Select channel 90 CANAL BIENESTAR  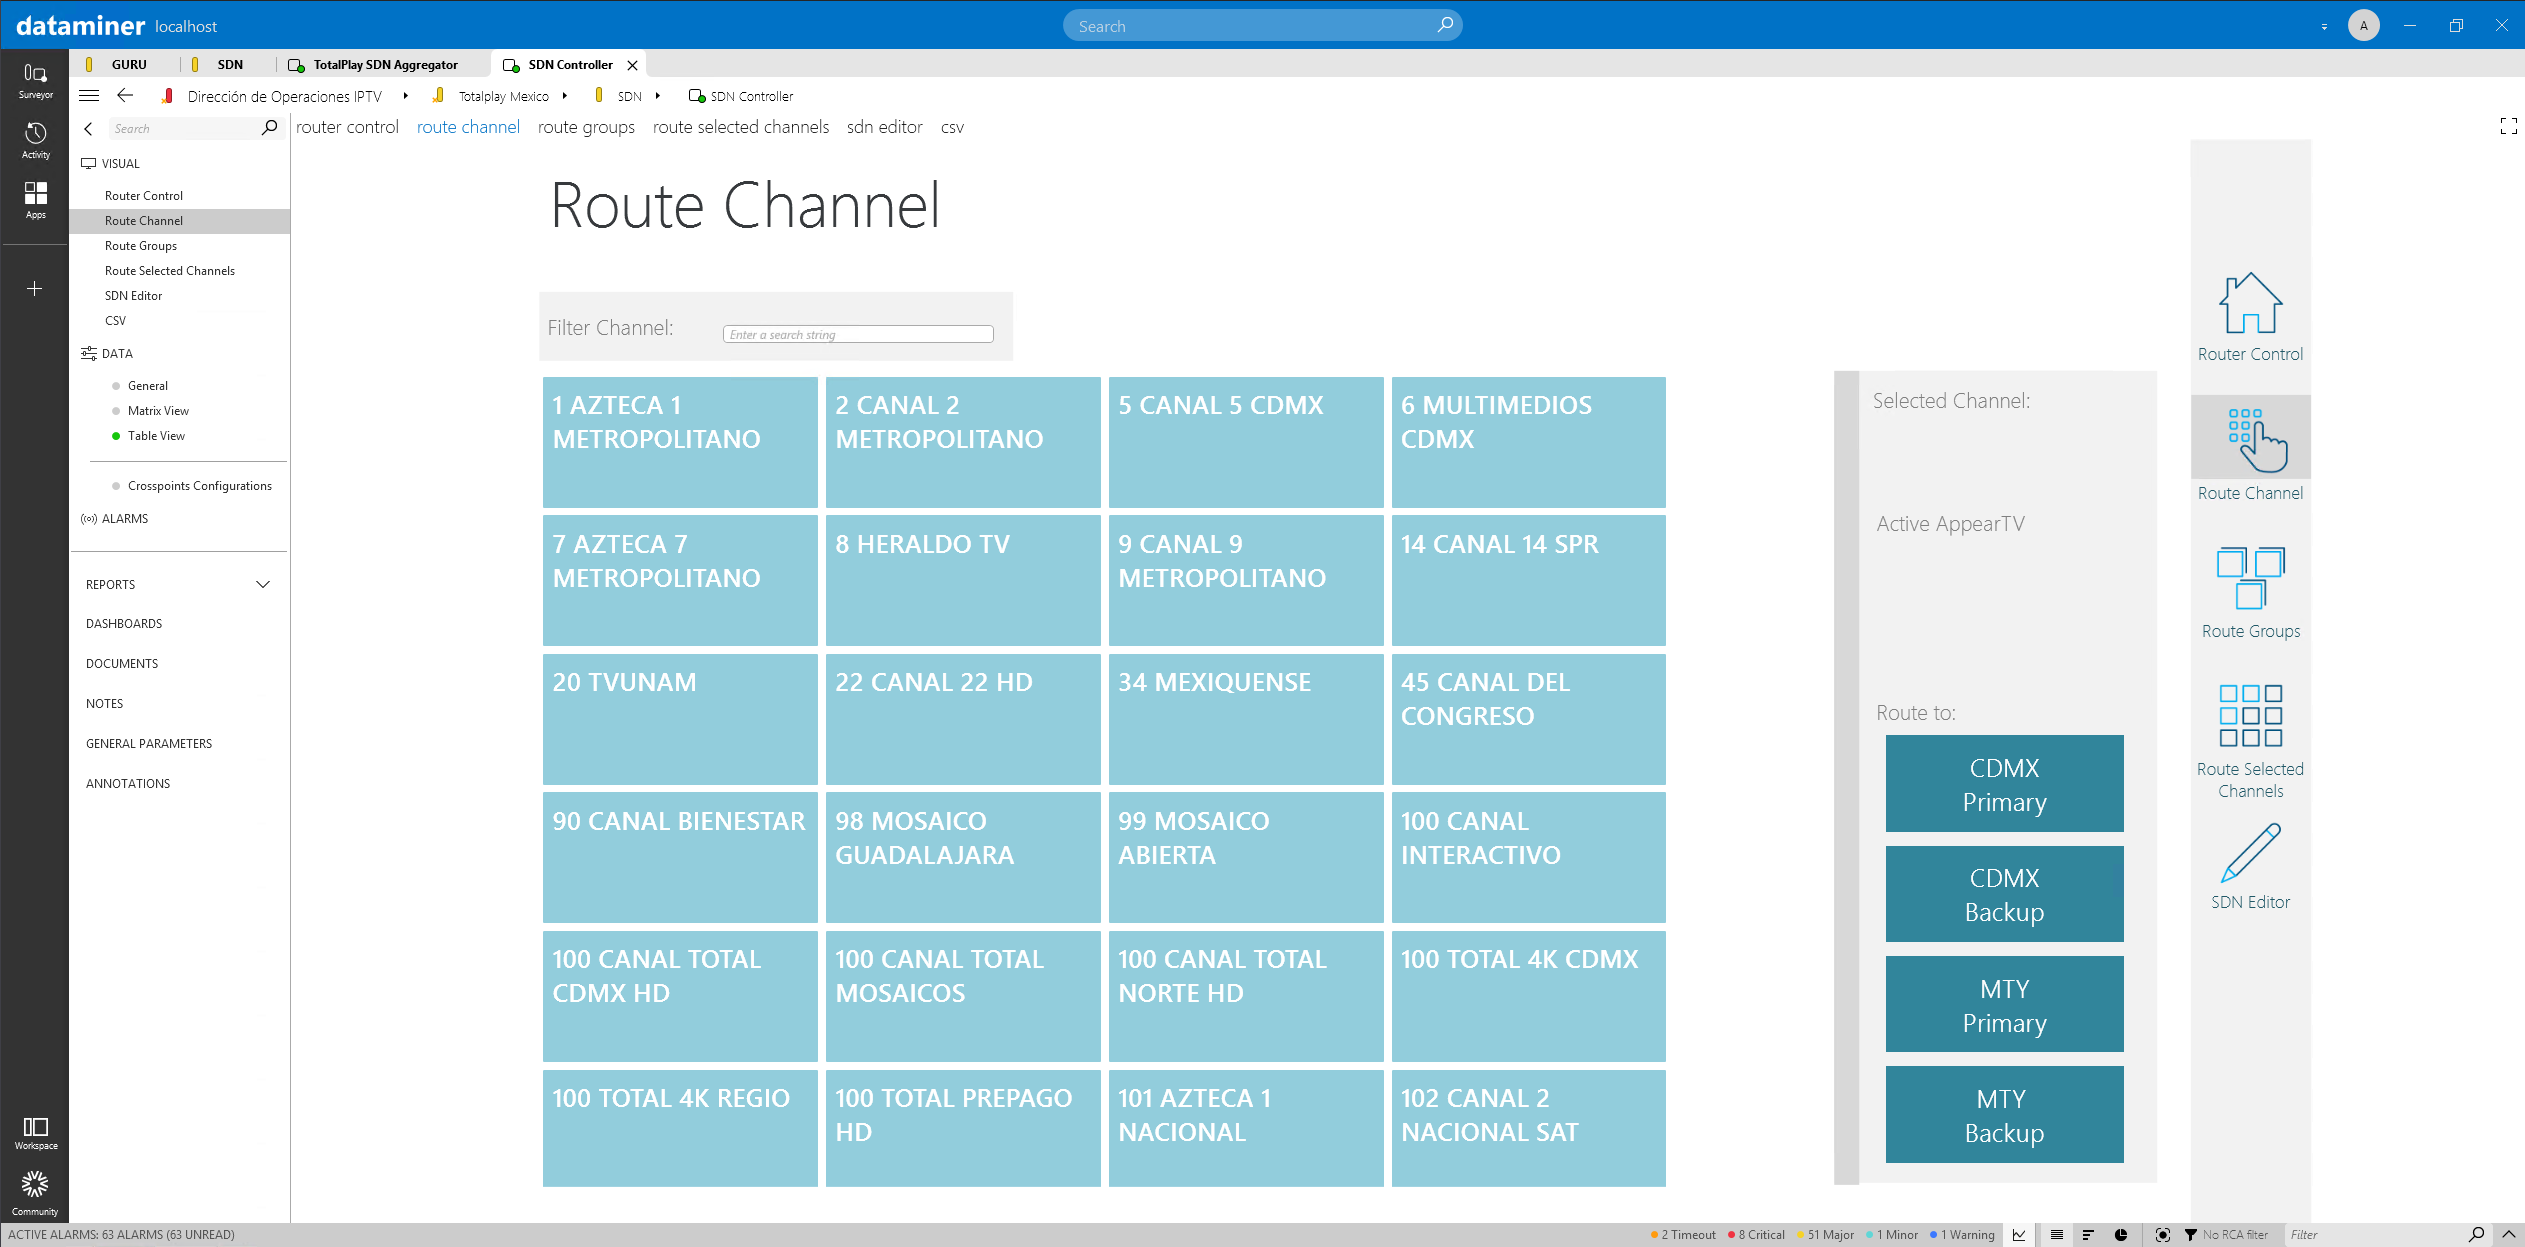click(680, 858)
